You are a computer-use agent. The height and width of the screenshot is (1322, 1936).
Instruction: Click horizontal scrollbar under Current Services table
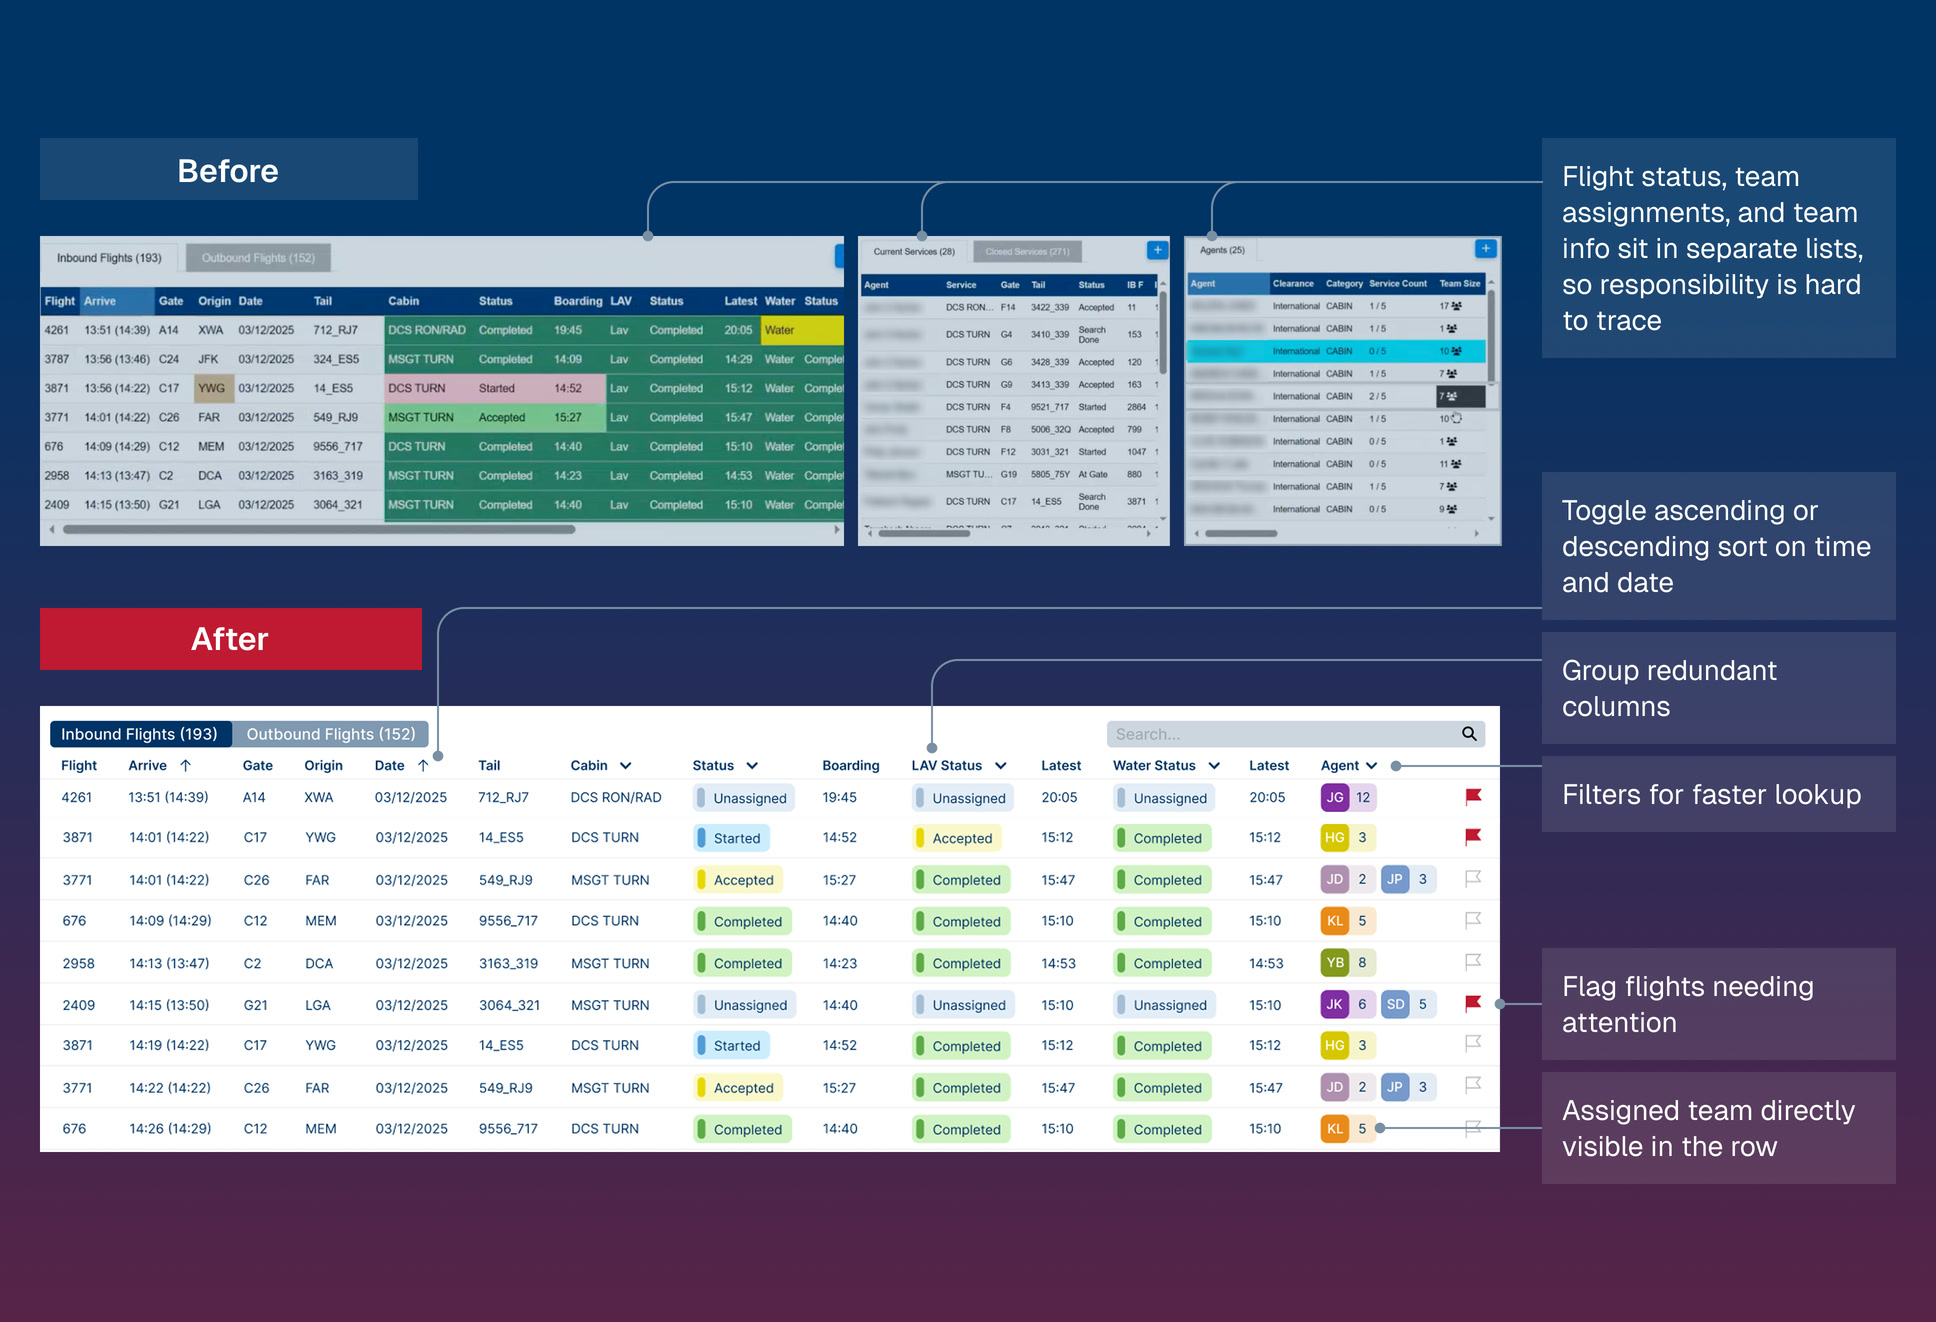[x=924, y=534]
